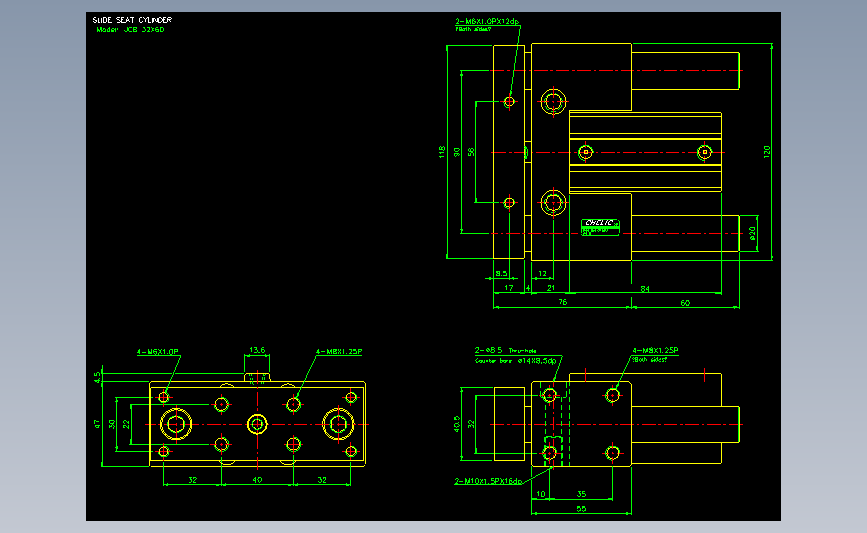Click the "30" vertical dimension text
Screen dimensions: 867x533
112,424
